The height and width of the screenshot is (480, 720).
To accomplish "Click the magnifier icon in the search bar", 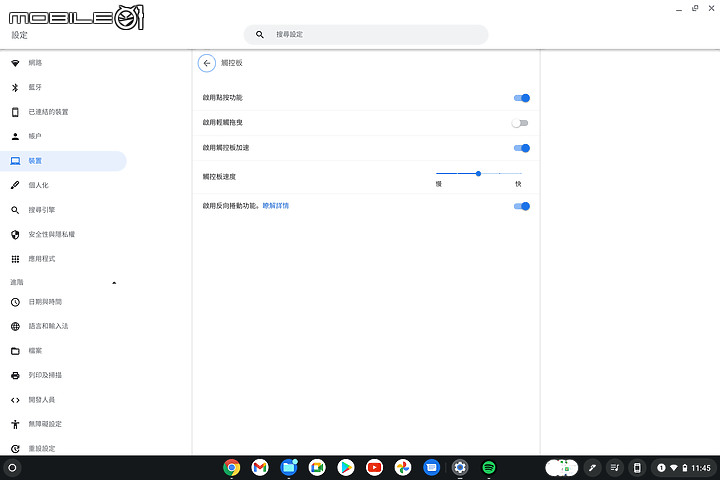I will pos(260,34).
